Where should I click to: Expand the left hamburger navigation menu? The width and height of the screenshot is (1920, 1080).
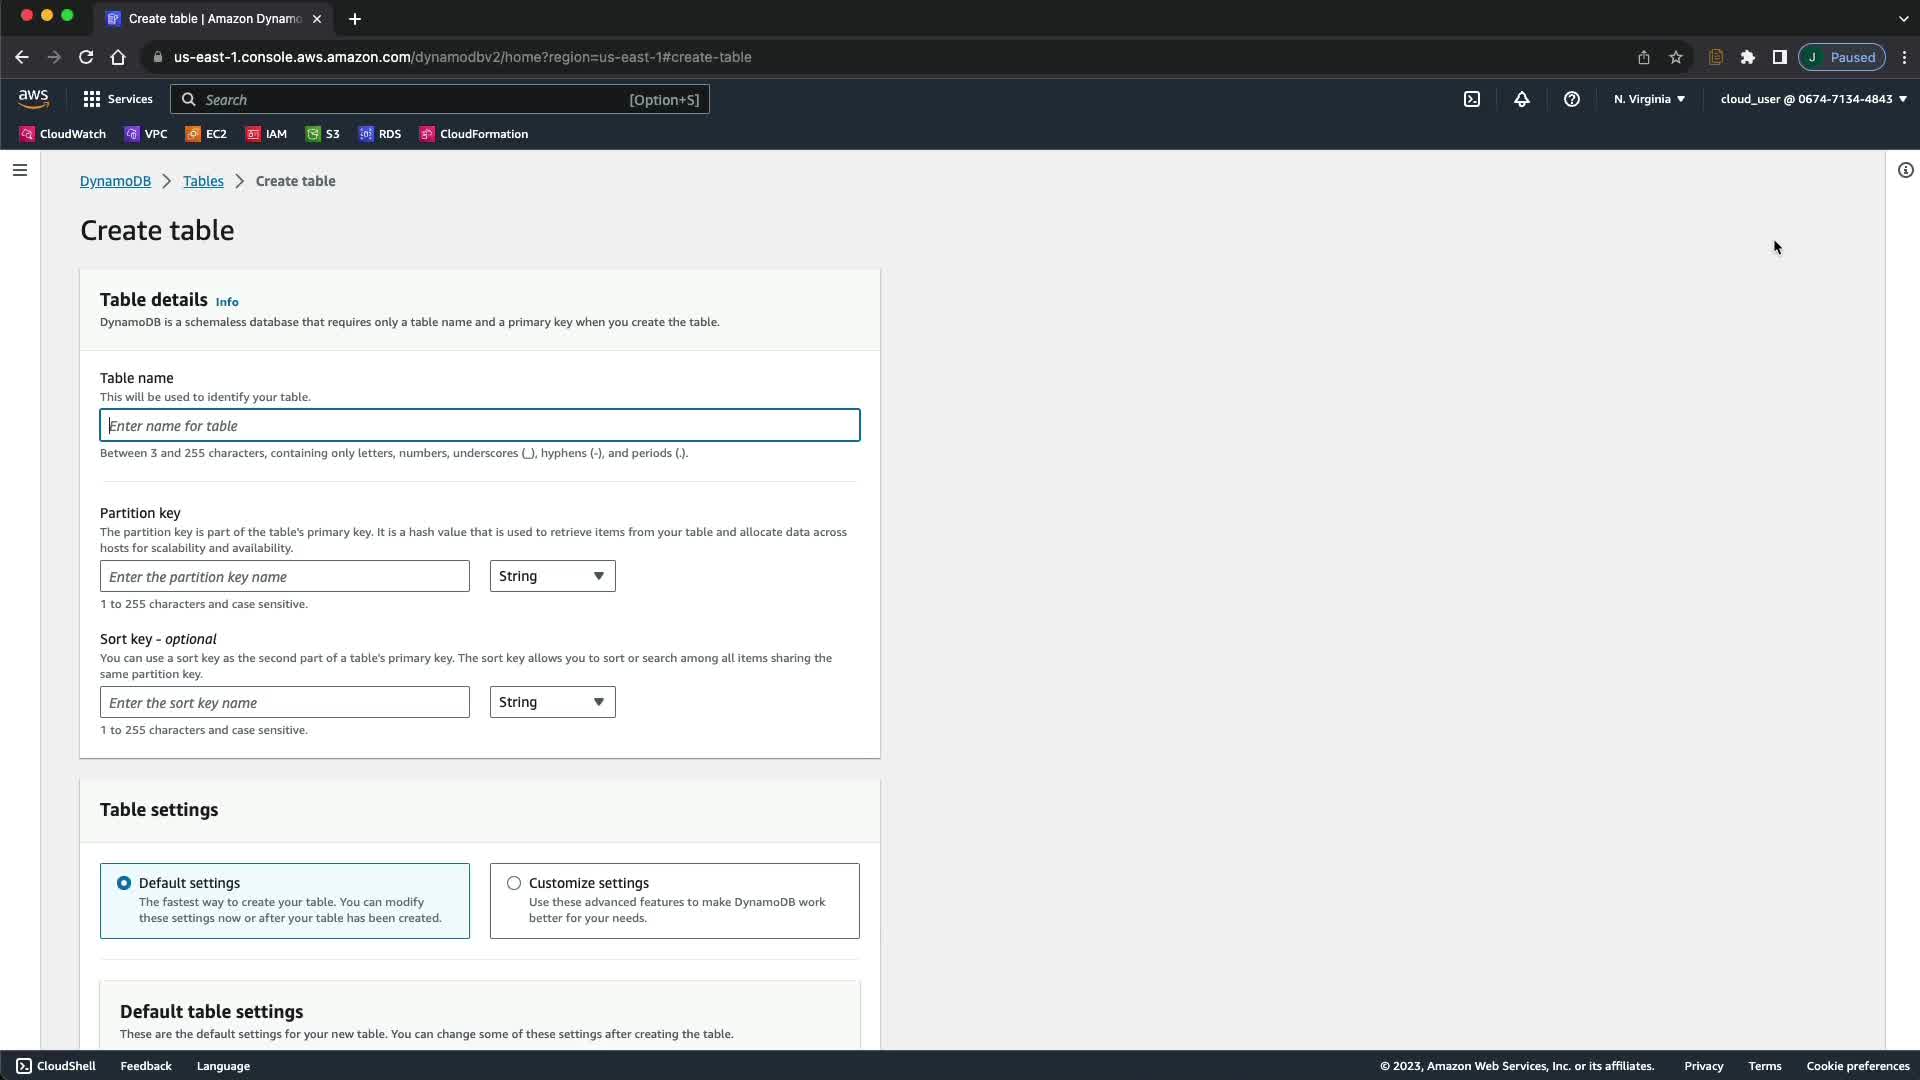coord(19,170)
